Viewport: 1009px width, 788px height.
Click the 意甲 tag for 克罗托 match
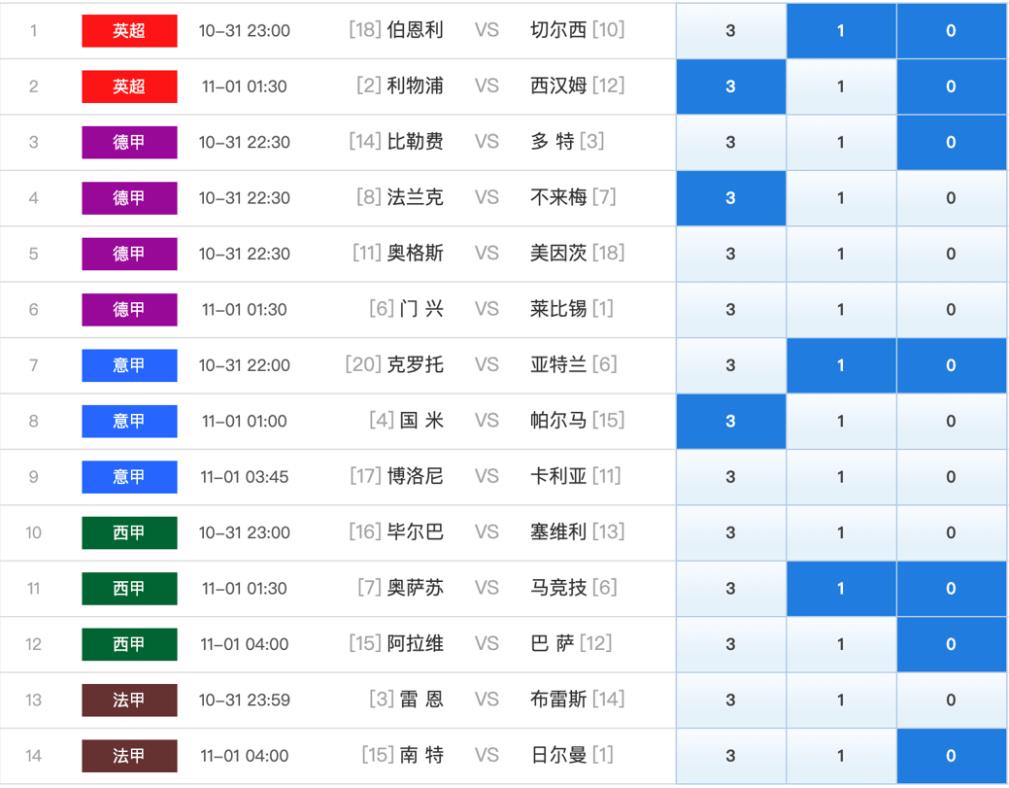129,365
